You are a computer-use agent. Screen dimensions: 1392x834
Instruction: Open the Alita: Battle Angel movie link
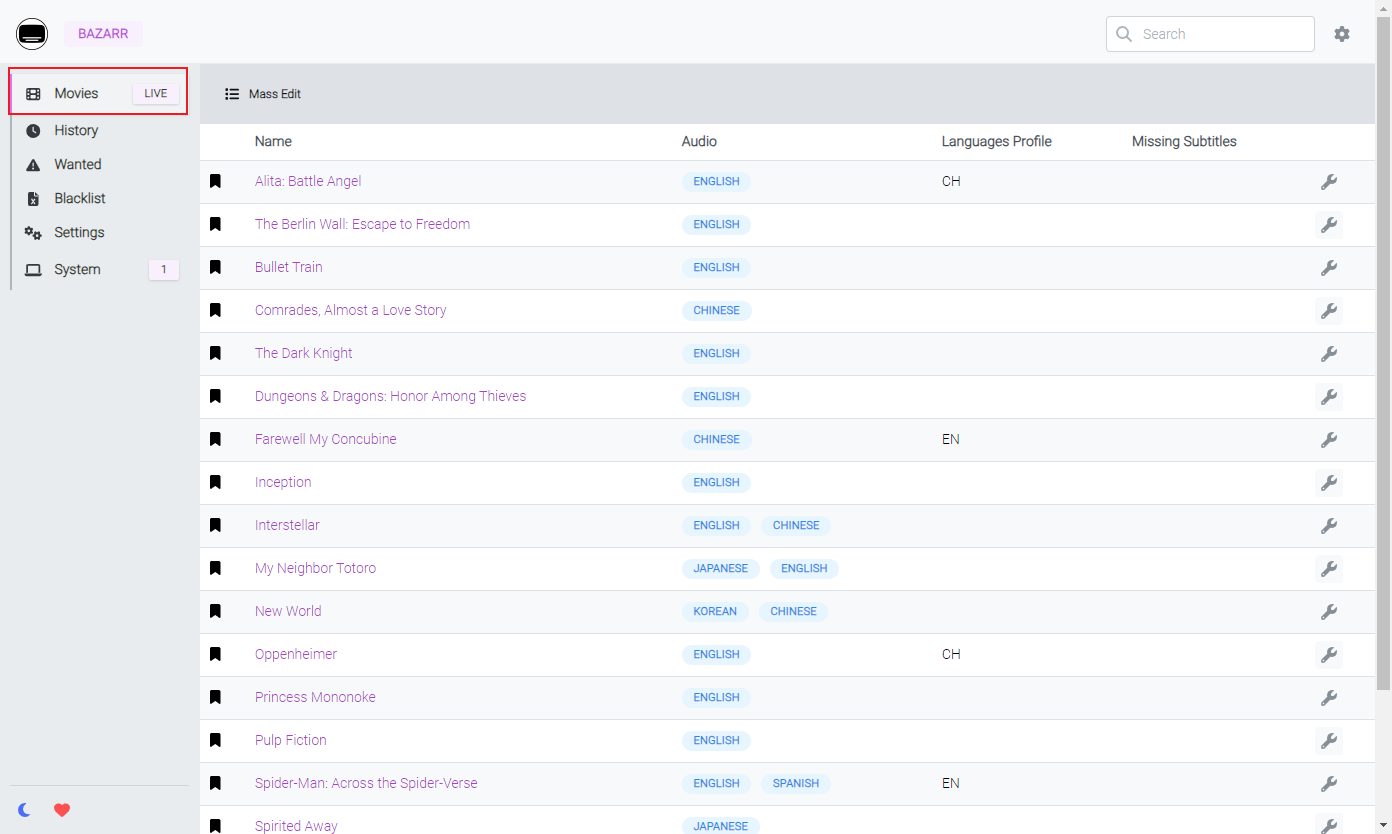click(308, 181)
